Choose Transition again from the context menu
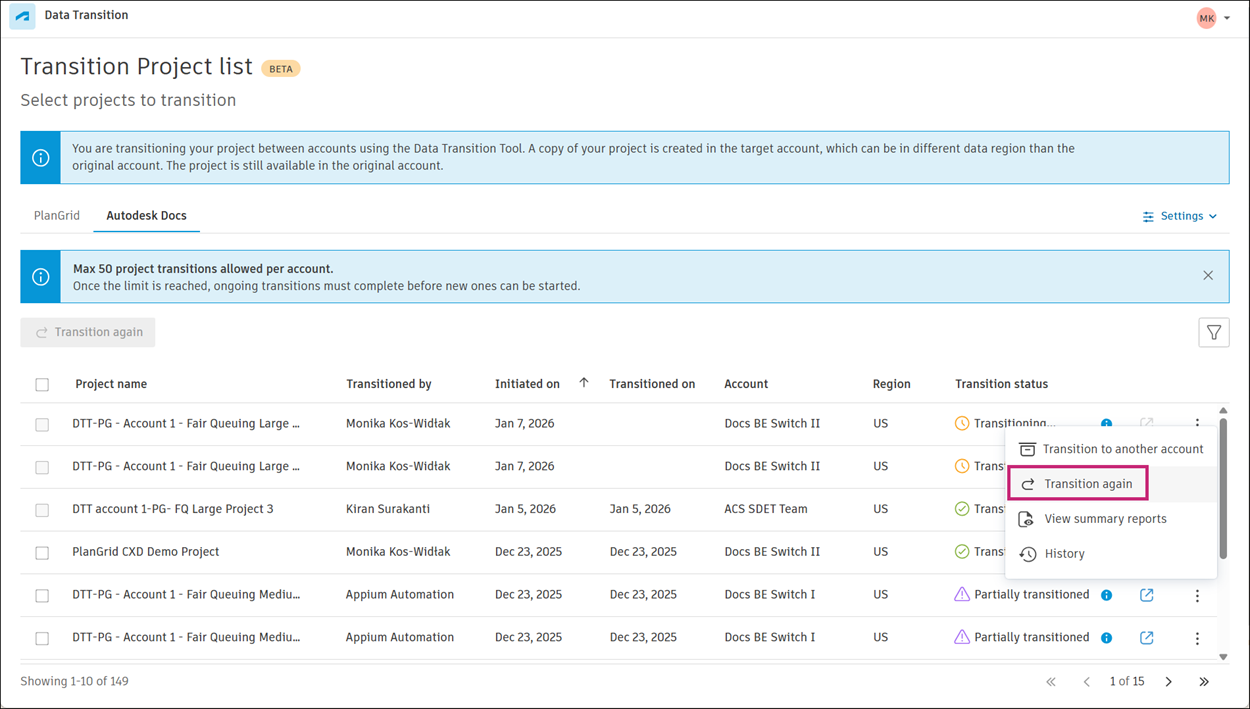 tap(1087, 484)
